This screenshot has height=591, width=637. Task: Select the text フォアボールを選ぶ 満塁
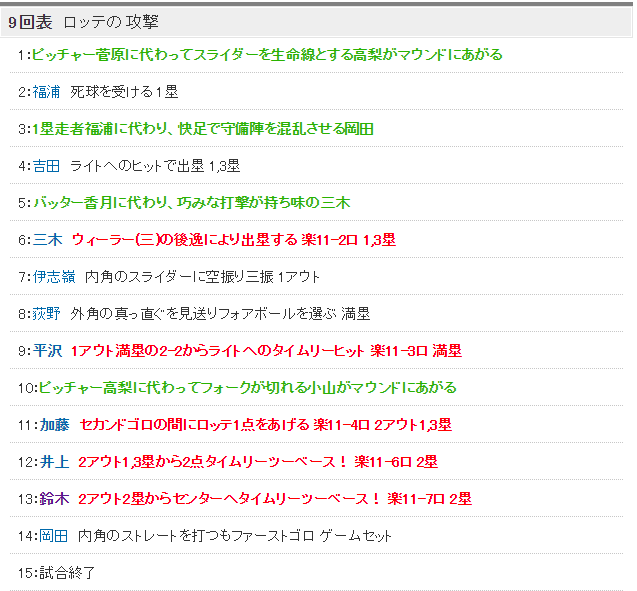220,314
